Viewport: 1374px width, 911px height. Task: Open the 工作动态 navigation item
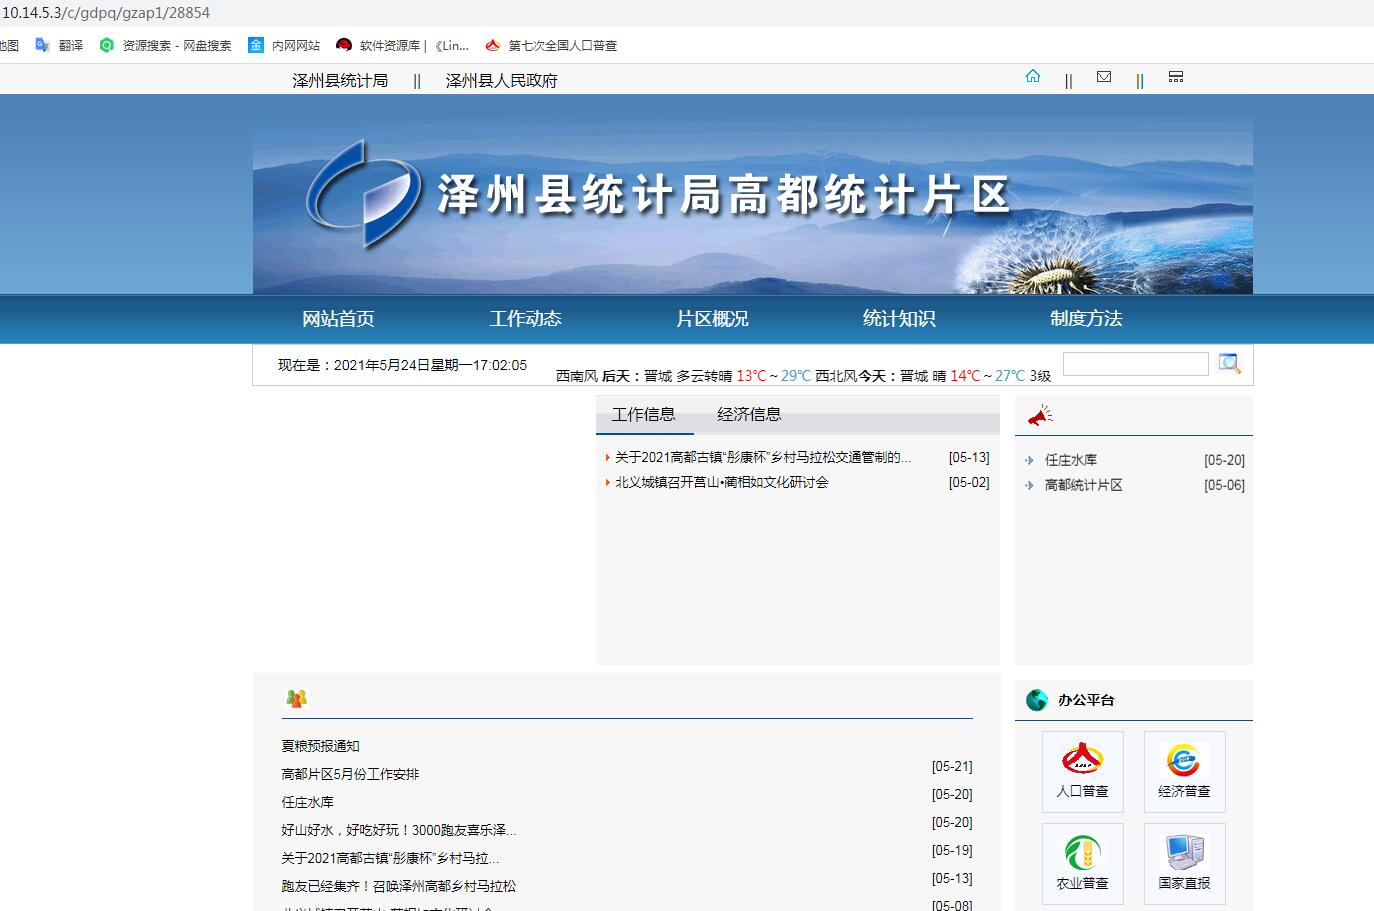525,319
